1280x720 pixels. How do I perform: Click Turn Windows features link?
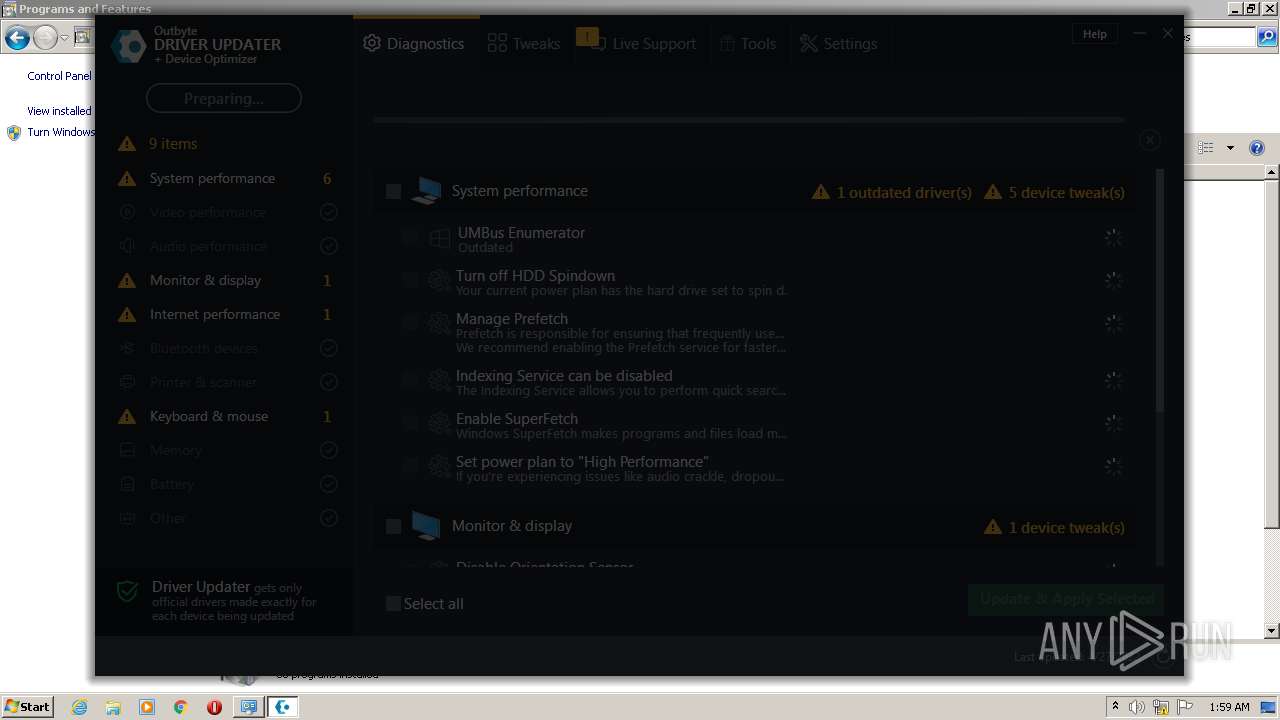[61, 132]
